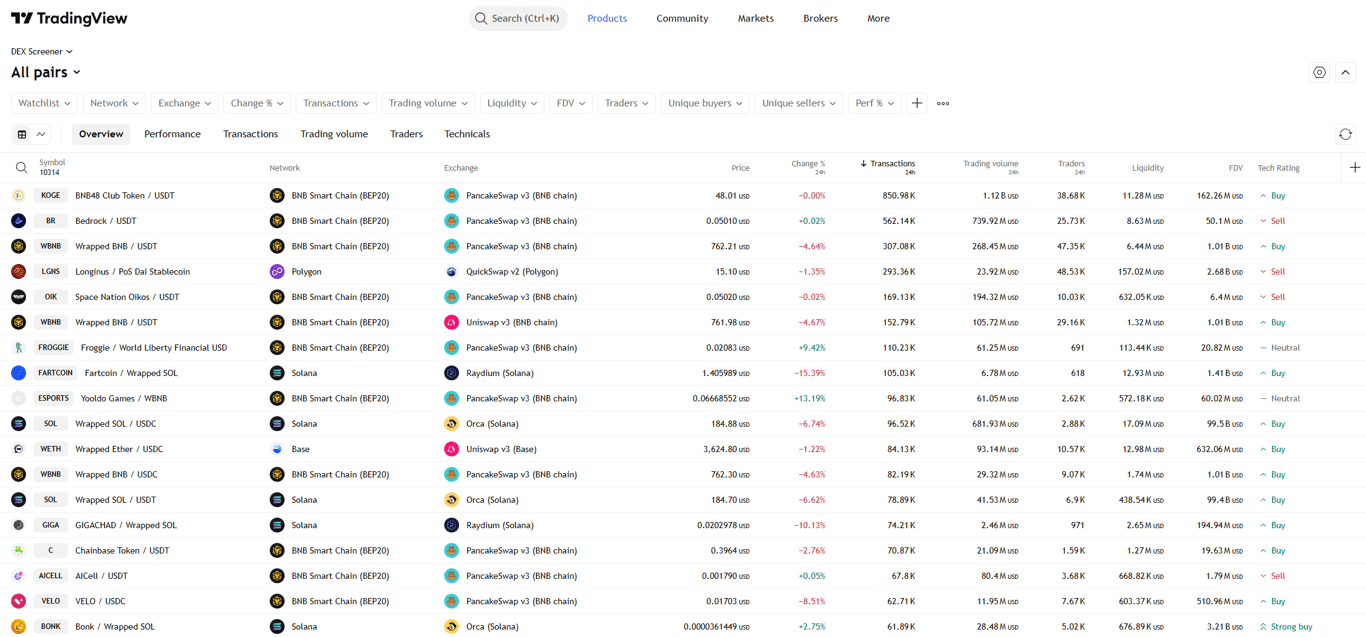The height and width of the screenshot is (637, 1366).
Task: Open the Exchange filter dropdown
Action: (x=184, y=103)
